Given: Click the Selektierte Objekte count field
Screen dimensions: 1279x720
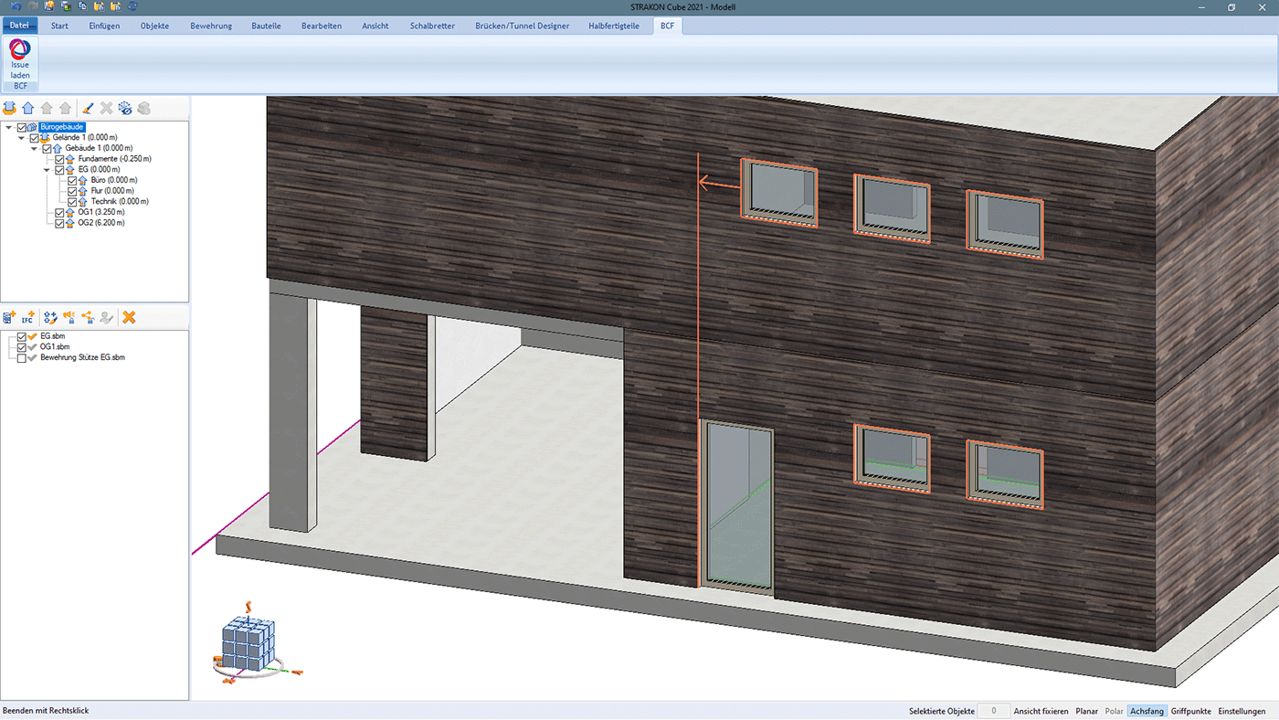Looking at the screenshot, I should (993, 711).
